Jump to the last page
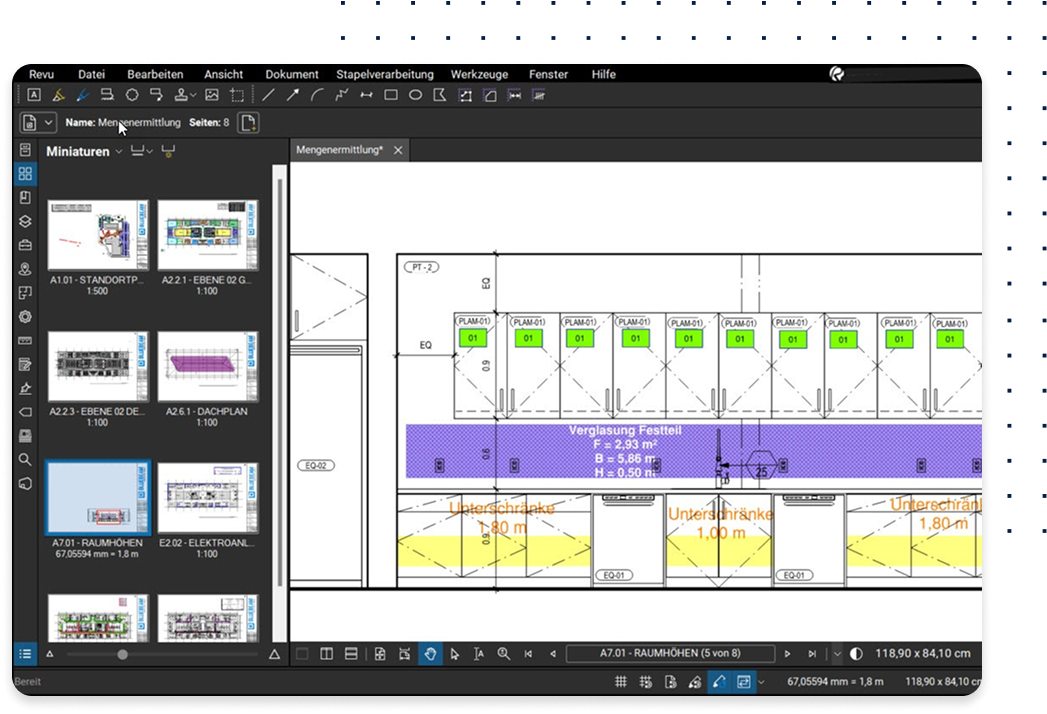This screenshot has height=714, width=1047. point(812,654)
